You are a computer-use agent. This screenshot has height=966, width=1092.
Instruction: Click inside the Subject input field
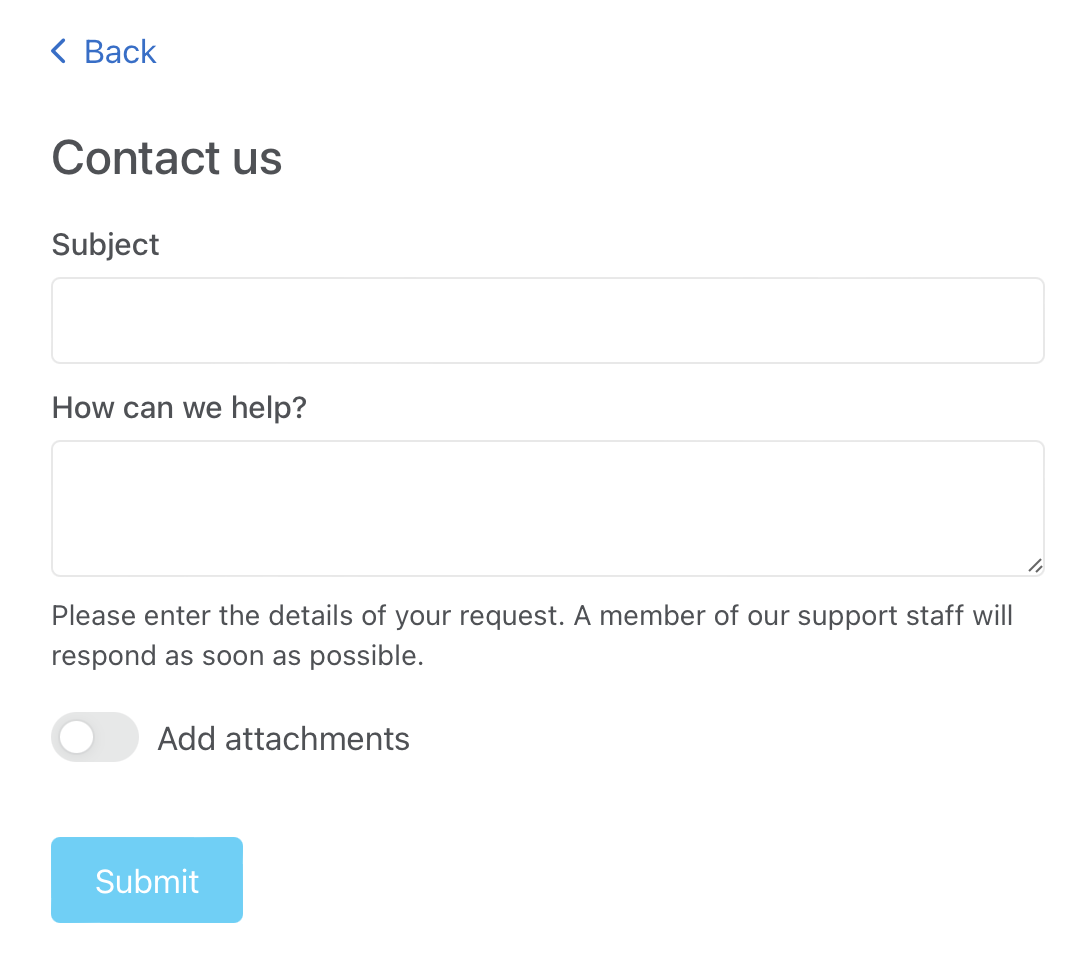coord(547,320)
